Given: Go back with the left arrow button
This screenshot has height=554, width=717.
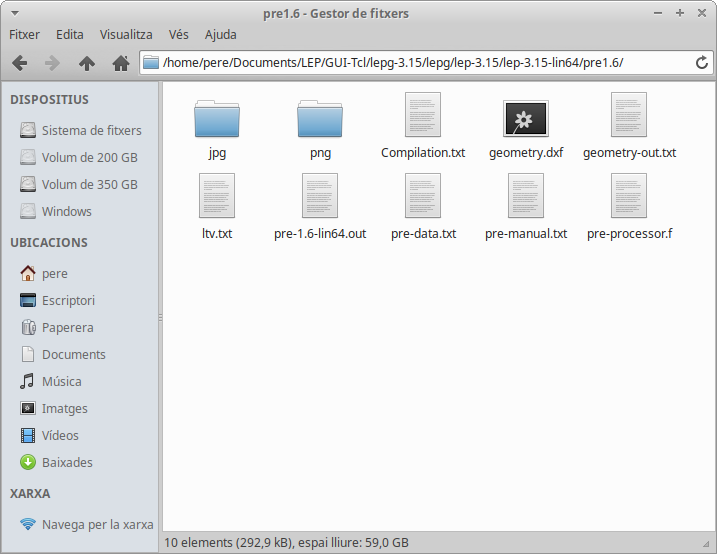Looking at the screenshot, I should coord(19,63).
